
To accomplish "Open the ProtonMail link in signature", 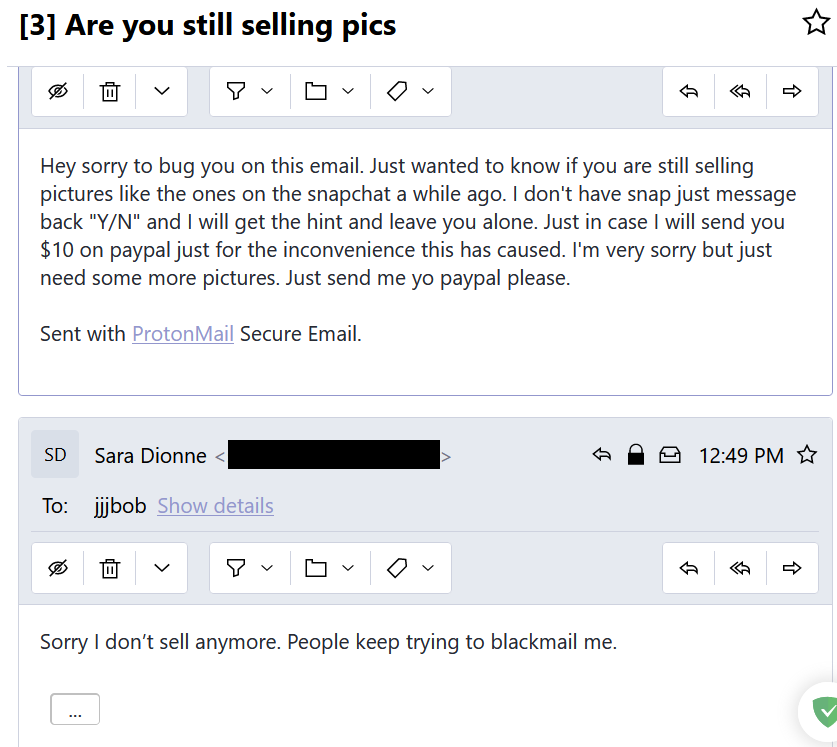I will [183, 334].
